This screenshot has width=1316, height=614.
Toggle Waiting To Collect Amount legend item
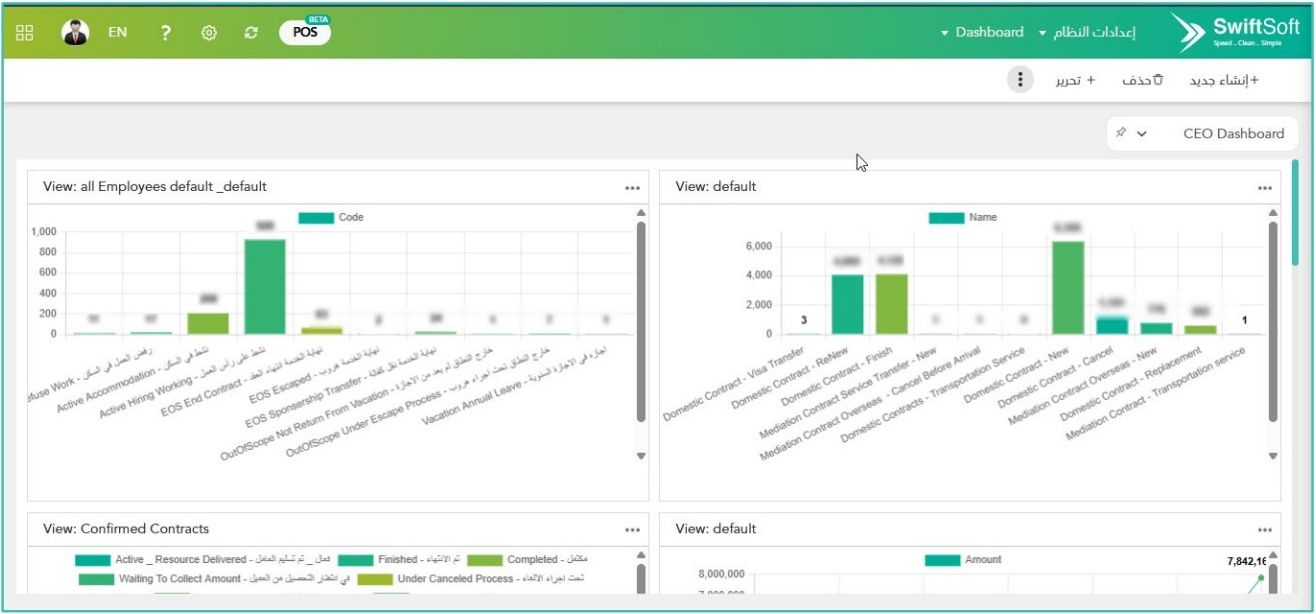point(214,578)
